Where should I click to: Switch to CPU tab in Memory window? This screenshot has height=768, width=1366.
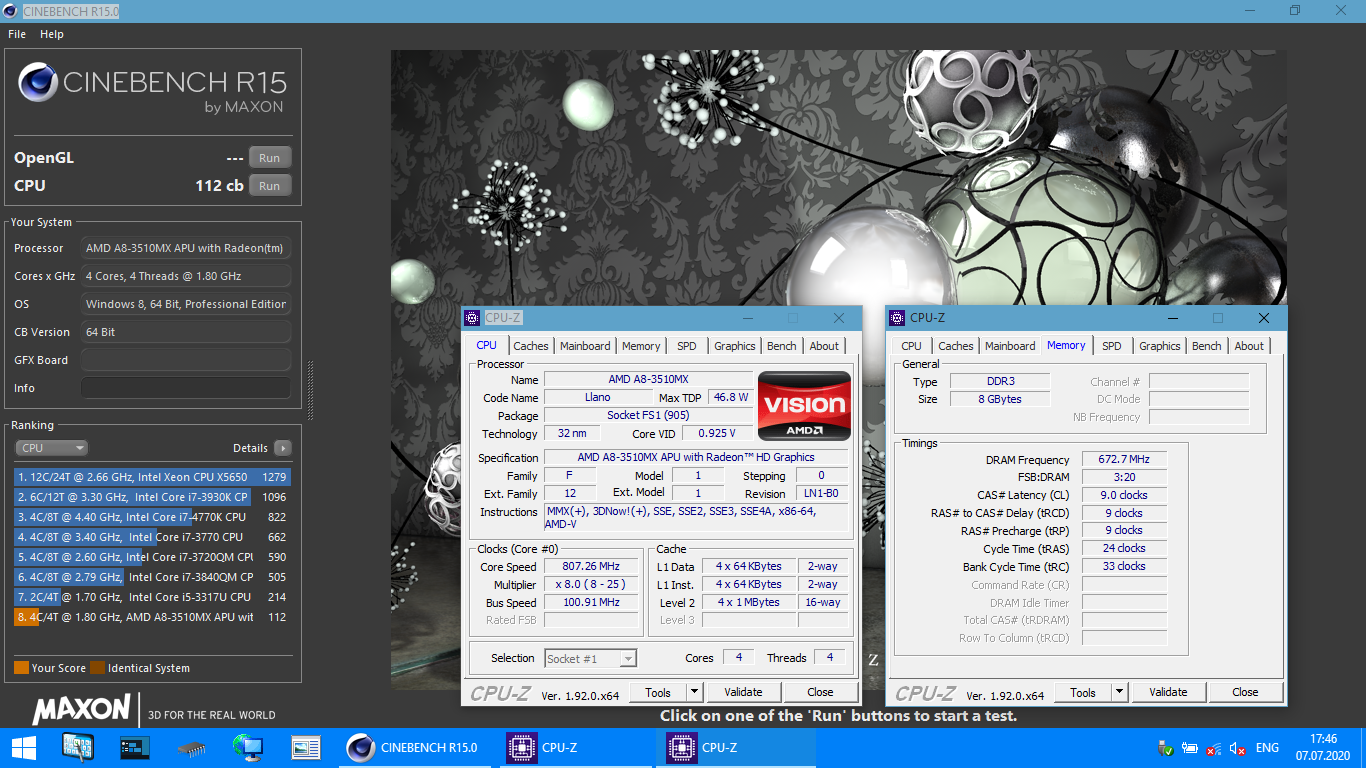912,346
